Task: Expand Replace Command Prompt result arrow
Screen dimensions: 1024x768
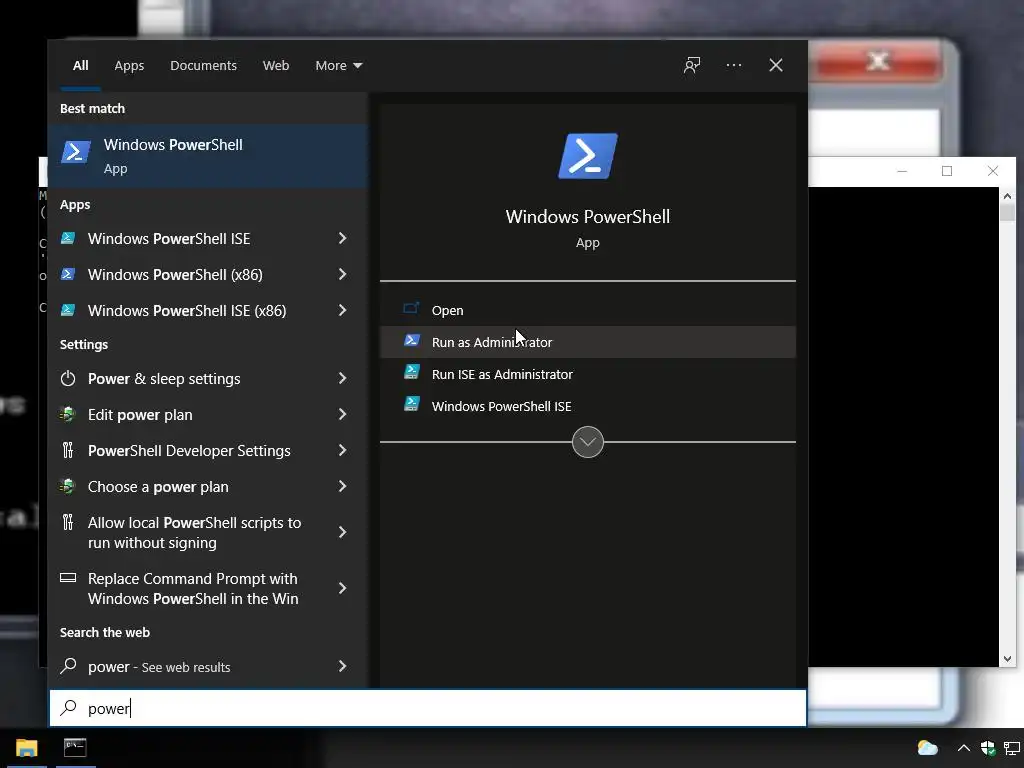Action: [342, 588]
